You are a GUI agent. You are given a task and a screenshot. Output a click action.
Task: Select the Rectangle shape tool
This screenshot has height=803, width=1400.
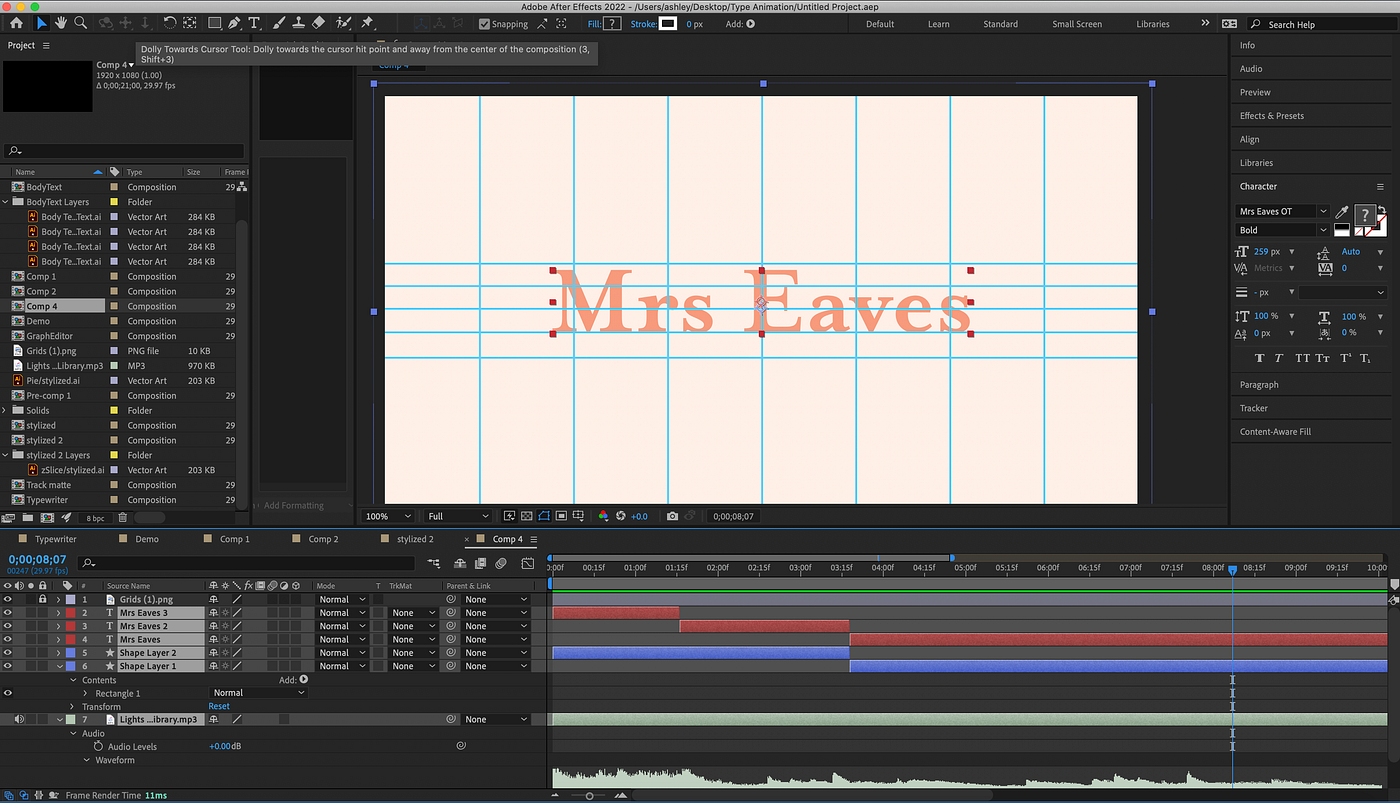pyautogui.click(x=215, y=23)
